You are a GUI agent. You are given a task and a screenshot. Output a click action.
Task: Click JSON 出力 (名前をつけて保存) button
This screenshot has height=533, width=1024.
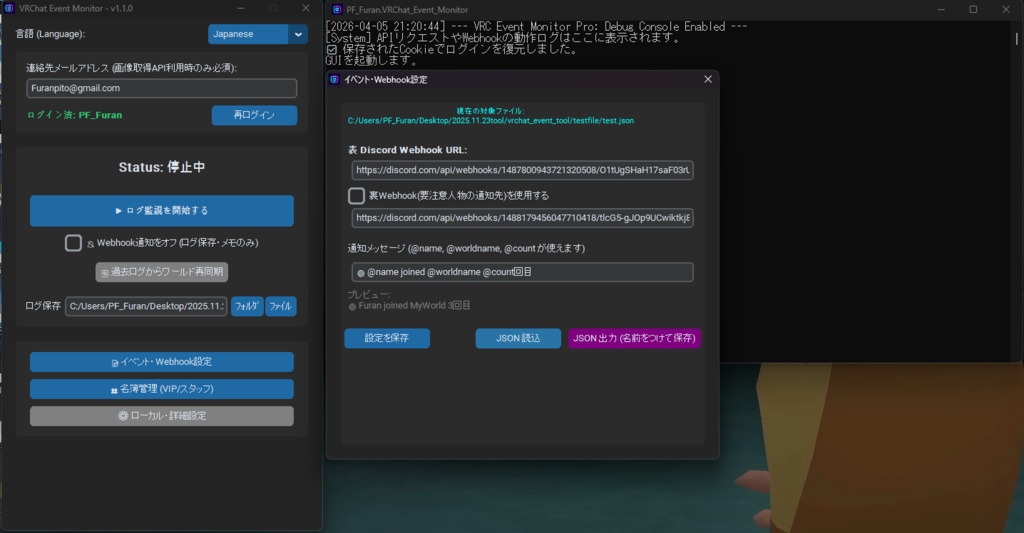click(634, 338)
